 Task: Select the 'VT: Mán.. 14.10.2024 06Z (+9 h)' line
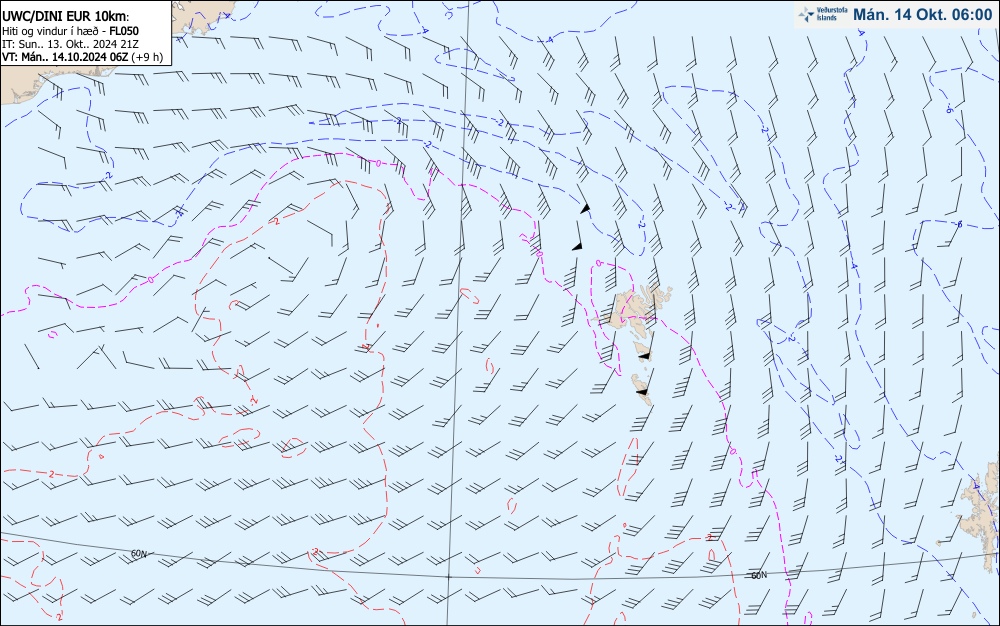coord(82,57)
